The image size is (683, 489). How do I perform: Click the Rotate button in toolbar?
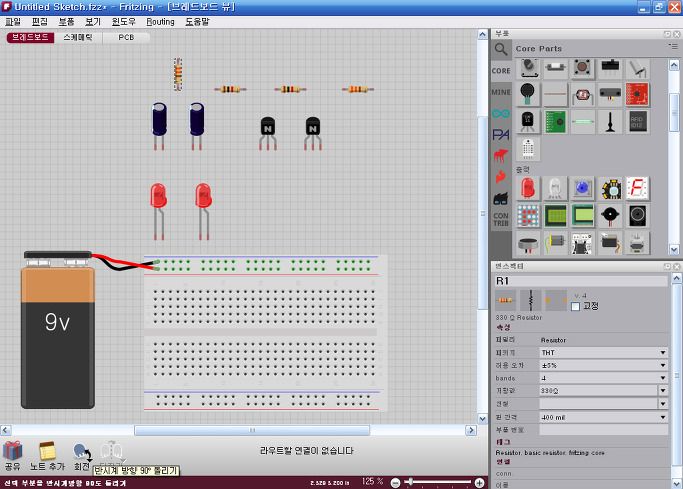coord(82,456)
